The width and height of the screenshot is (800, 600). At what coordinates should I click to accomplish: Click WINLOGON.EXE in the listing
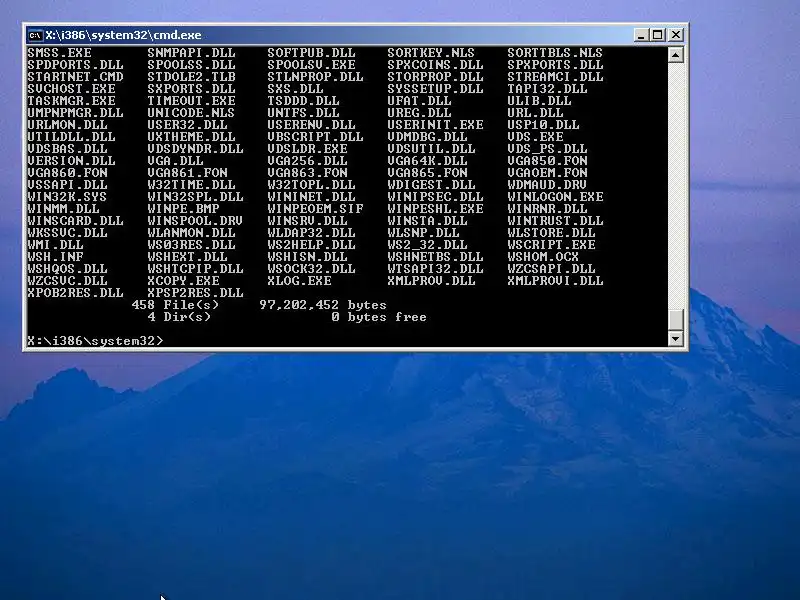pos(555,197)
